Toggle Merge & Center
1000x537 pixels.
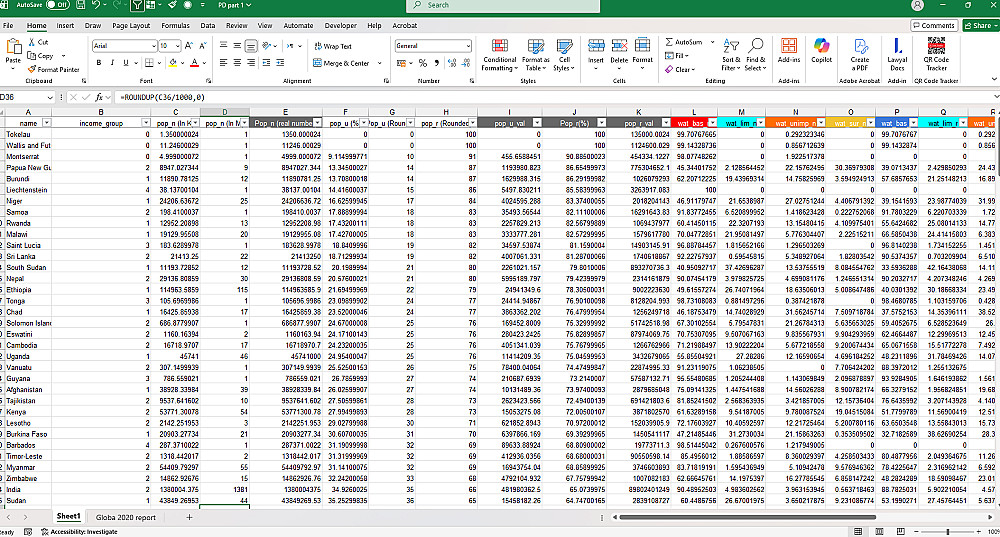click(342, 63)
